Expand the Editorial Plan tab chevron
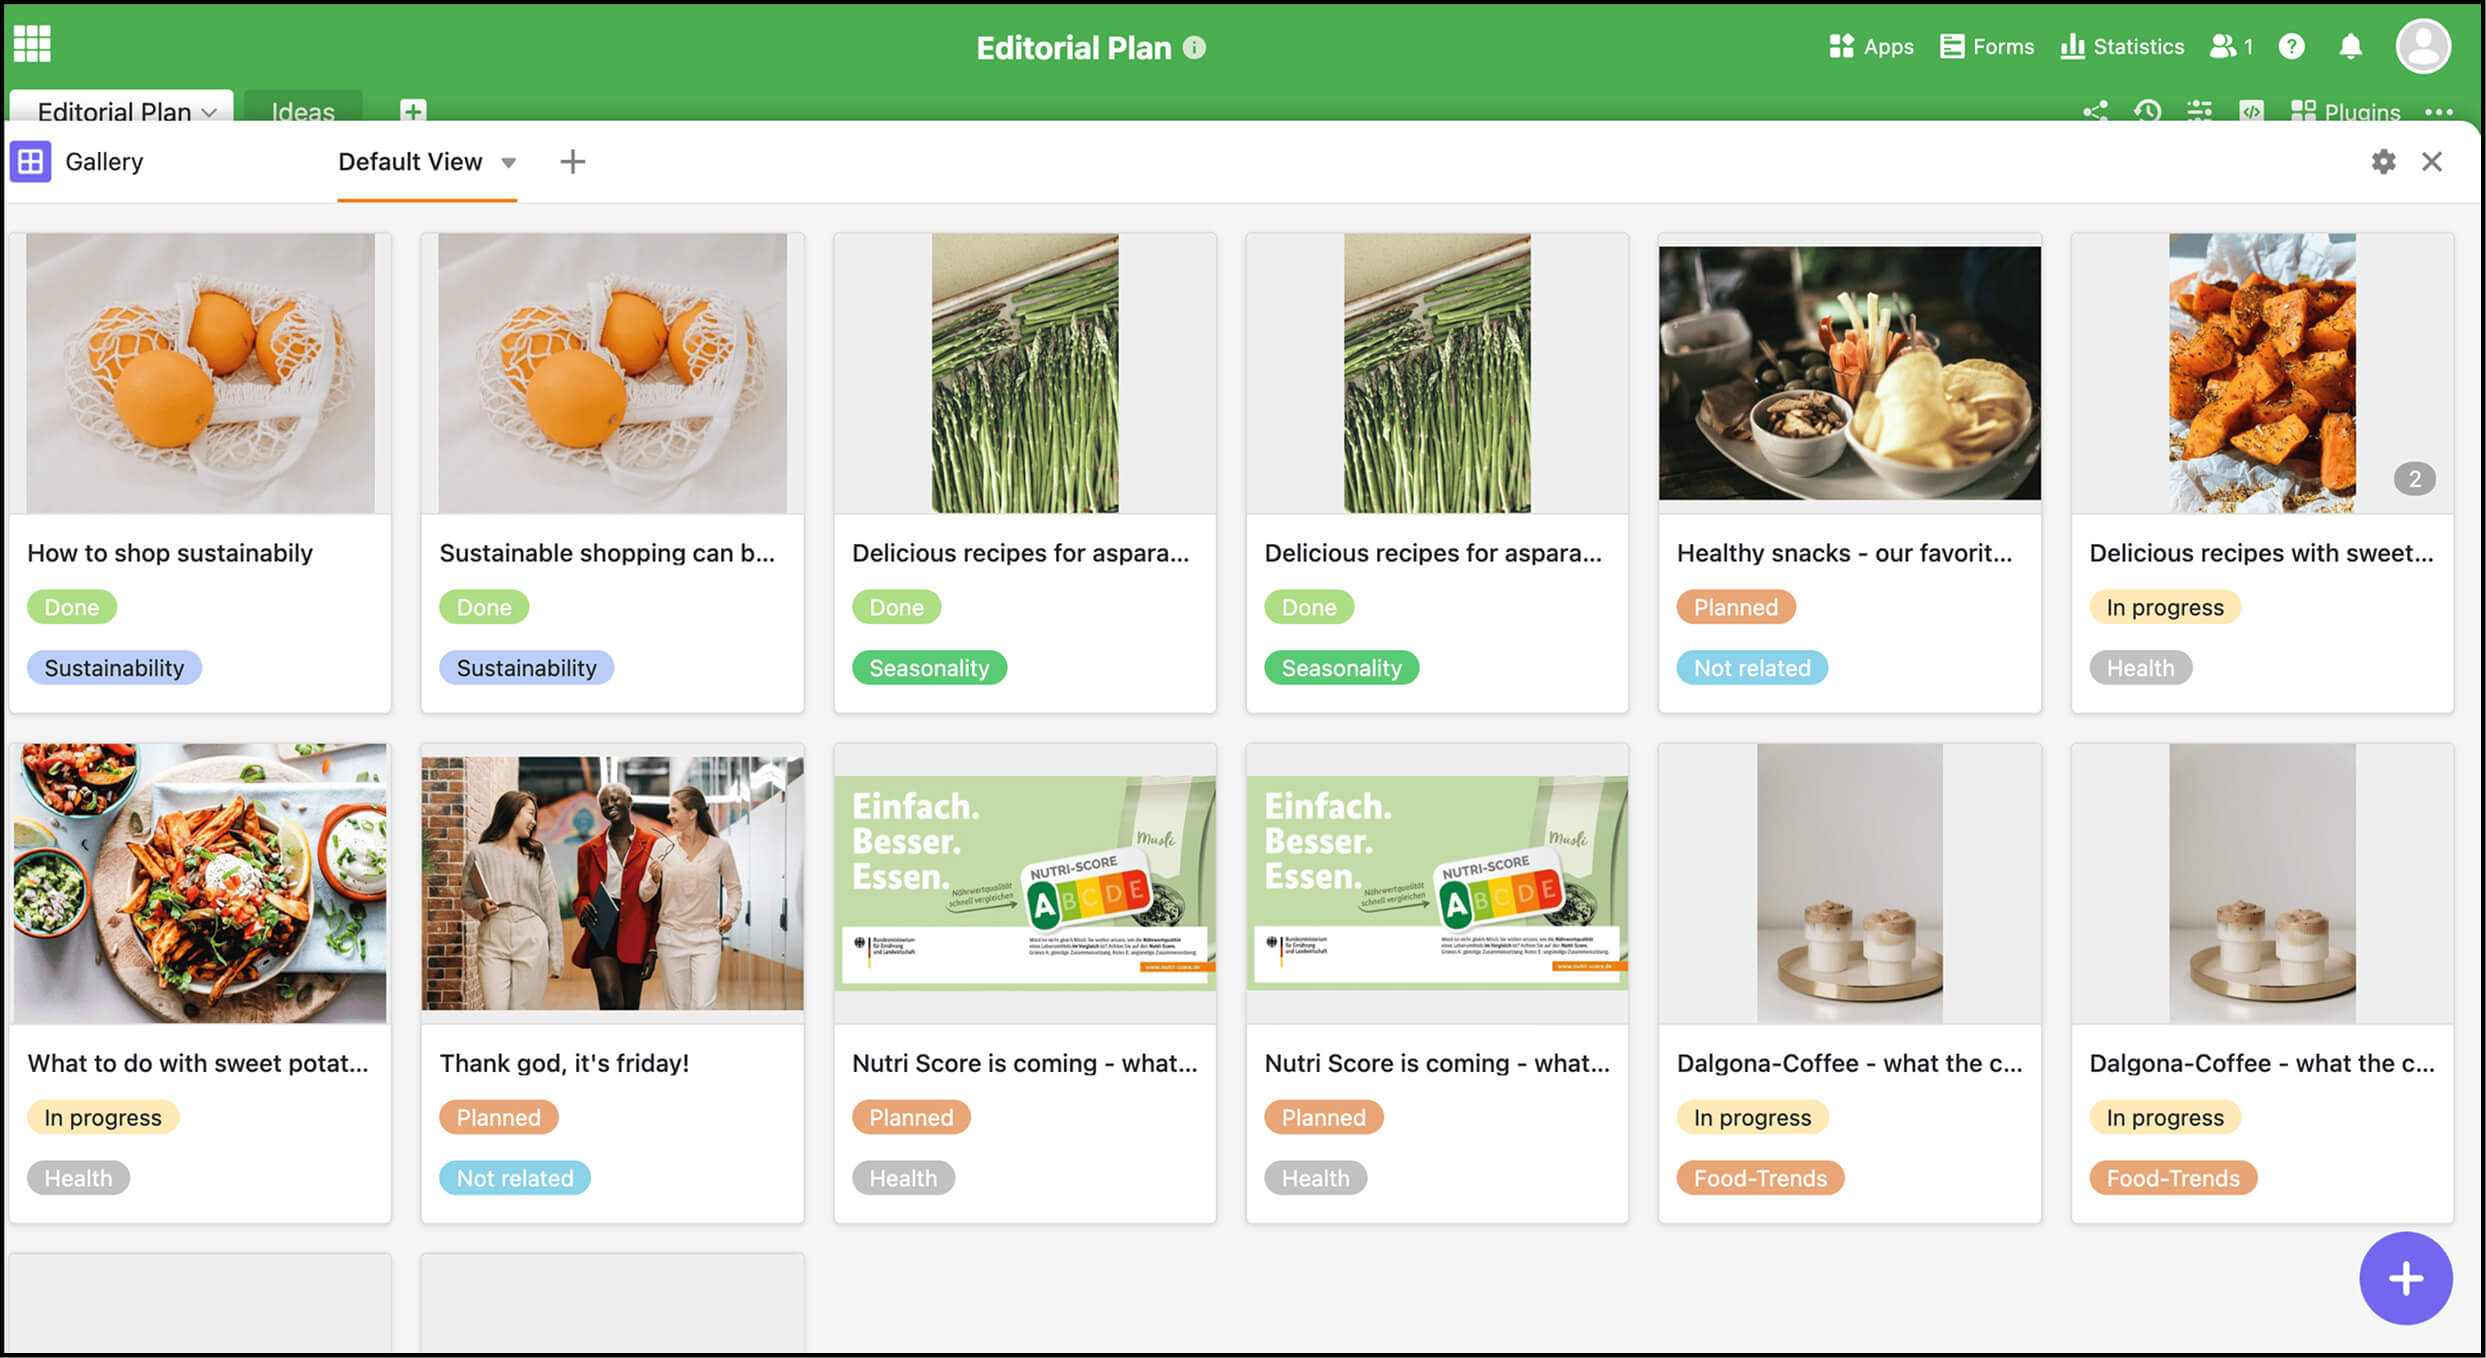Screen dimensions: 2486x1358 point(209,112)
